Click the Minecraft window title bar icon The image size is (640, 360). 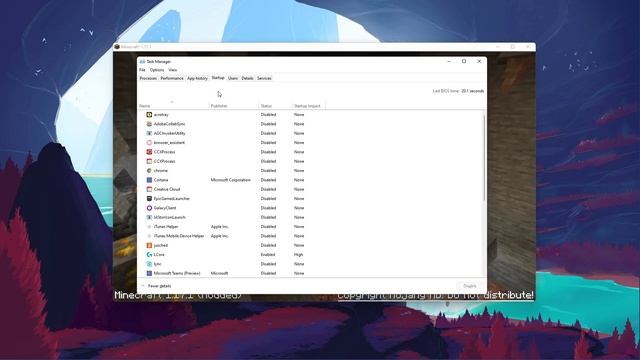(117, 47)
